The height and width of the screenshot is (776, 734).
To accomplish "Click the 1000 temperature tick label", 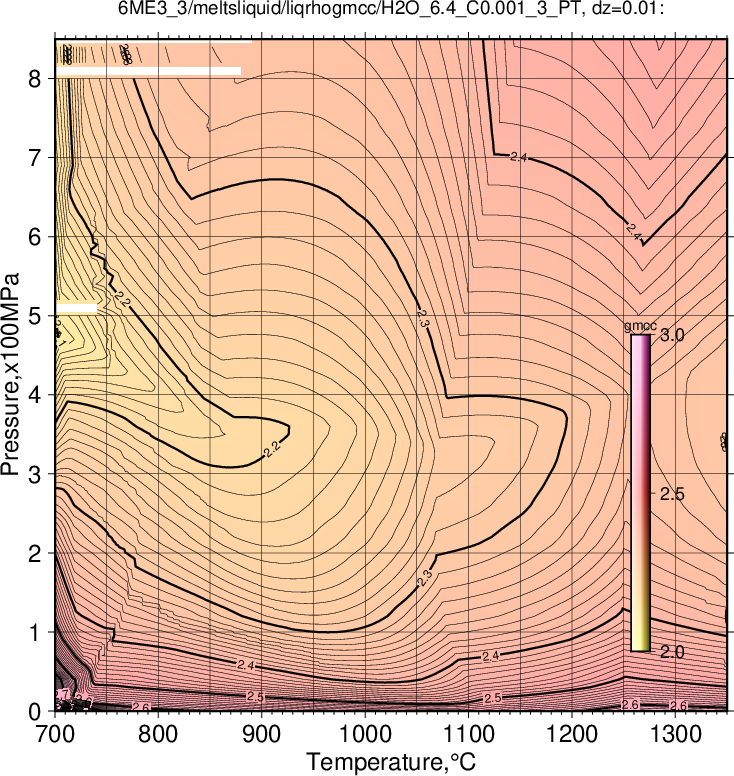I will (365, 734).
